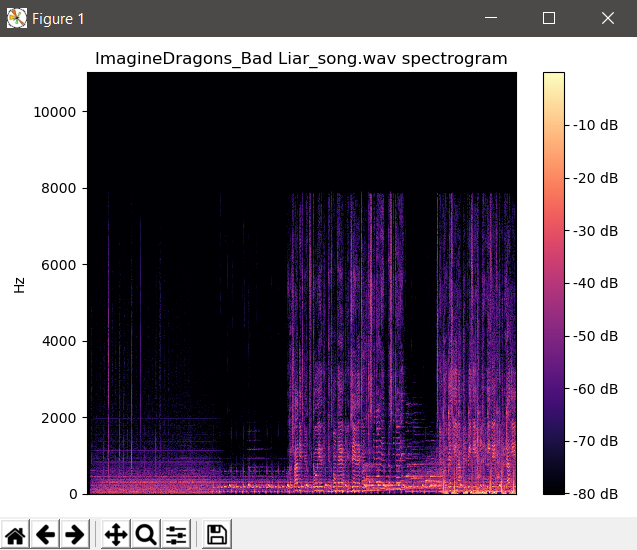Click the Hz axis label
The height and width of the screenshot is (550, 637).
click(19, 285)
